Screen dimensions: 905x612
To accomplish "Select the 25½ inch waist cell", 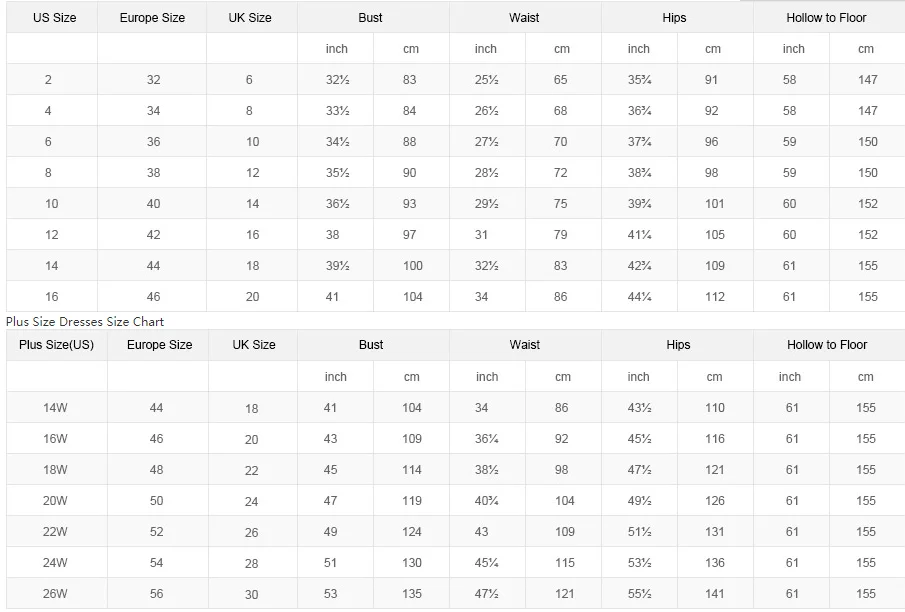I will coord(487,80).
